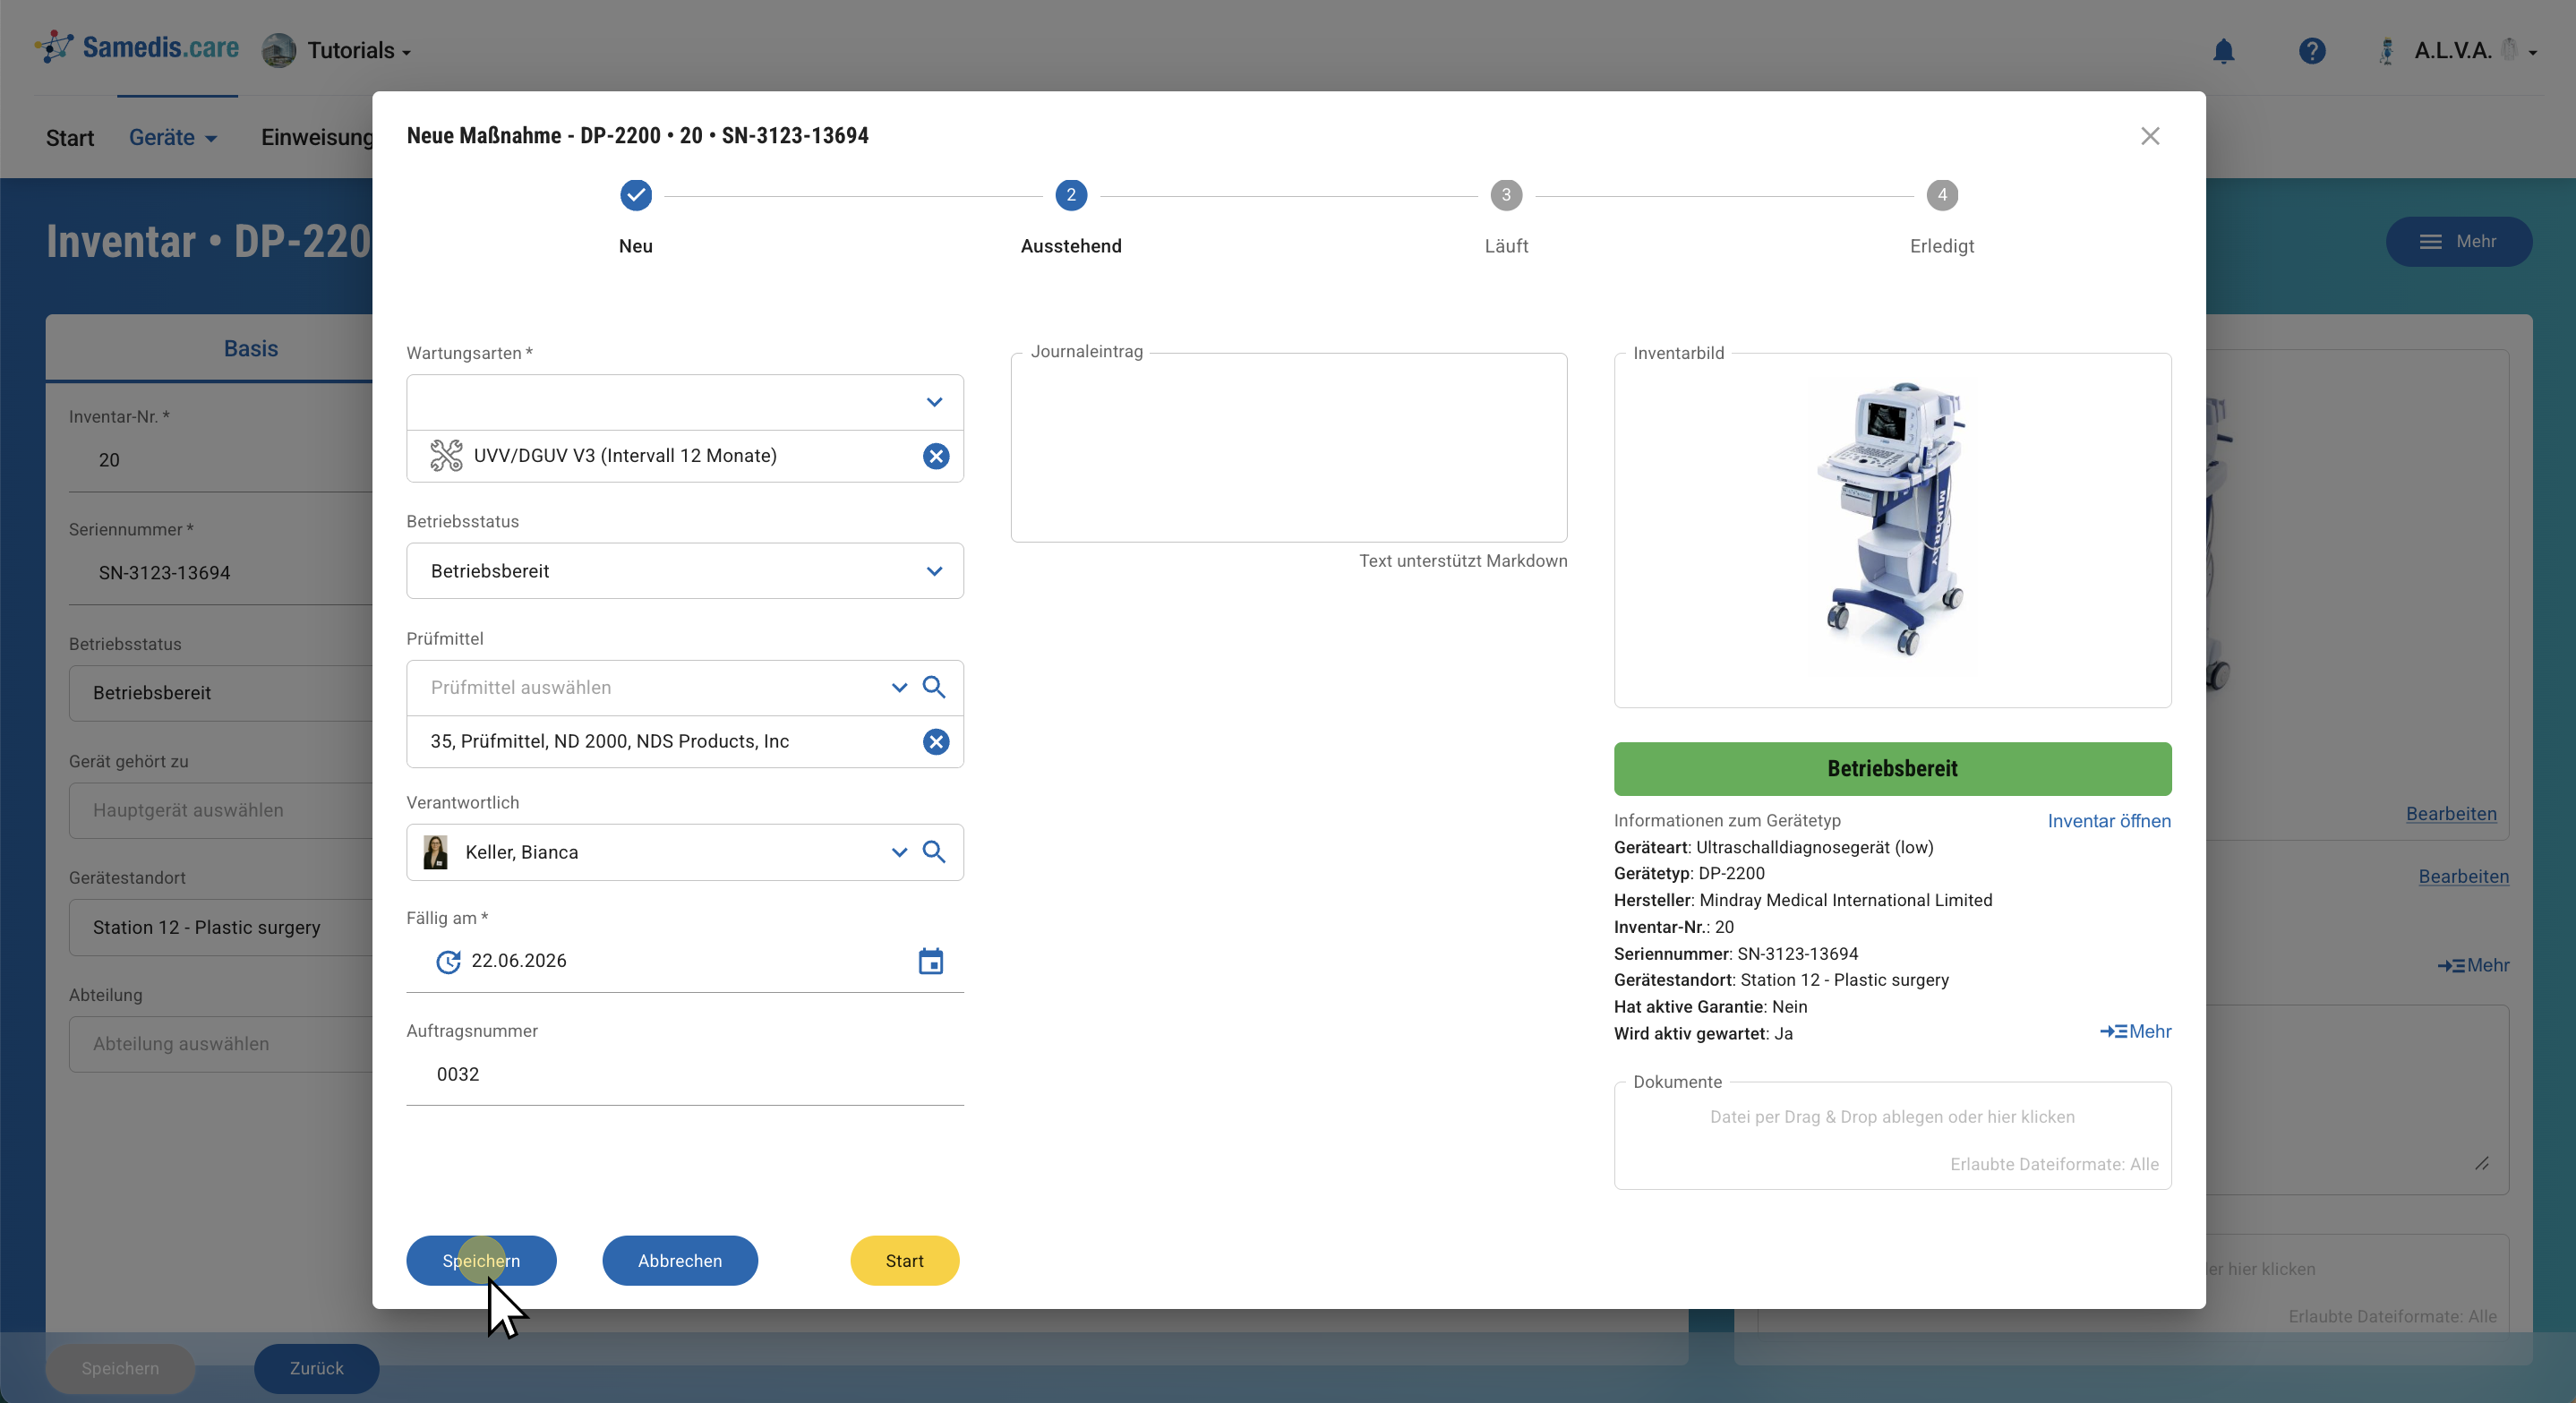Image resolution: width=2576 pixels, height=1403 pixels.
Task: Select step 3 Läuft in the stepper
Action: (x=1506, y=195)
